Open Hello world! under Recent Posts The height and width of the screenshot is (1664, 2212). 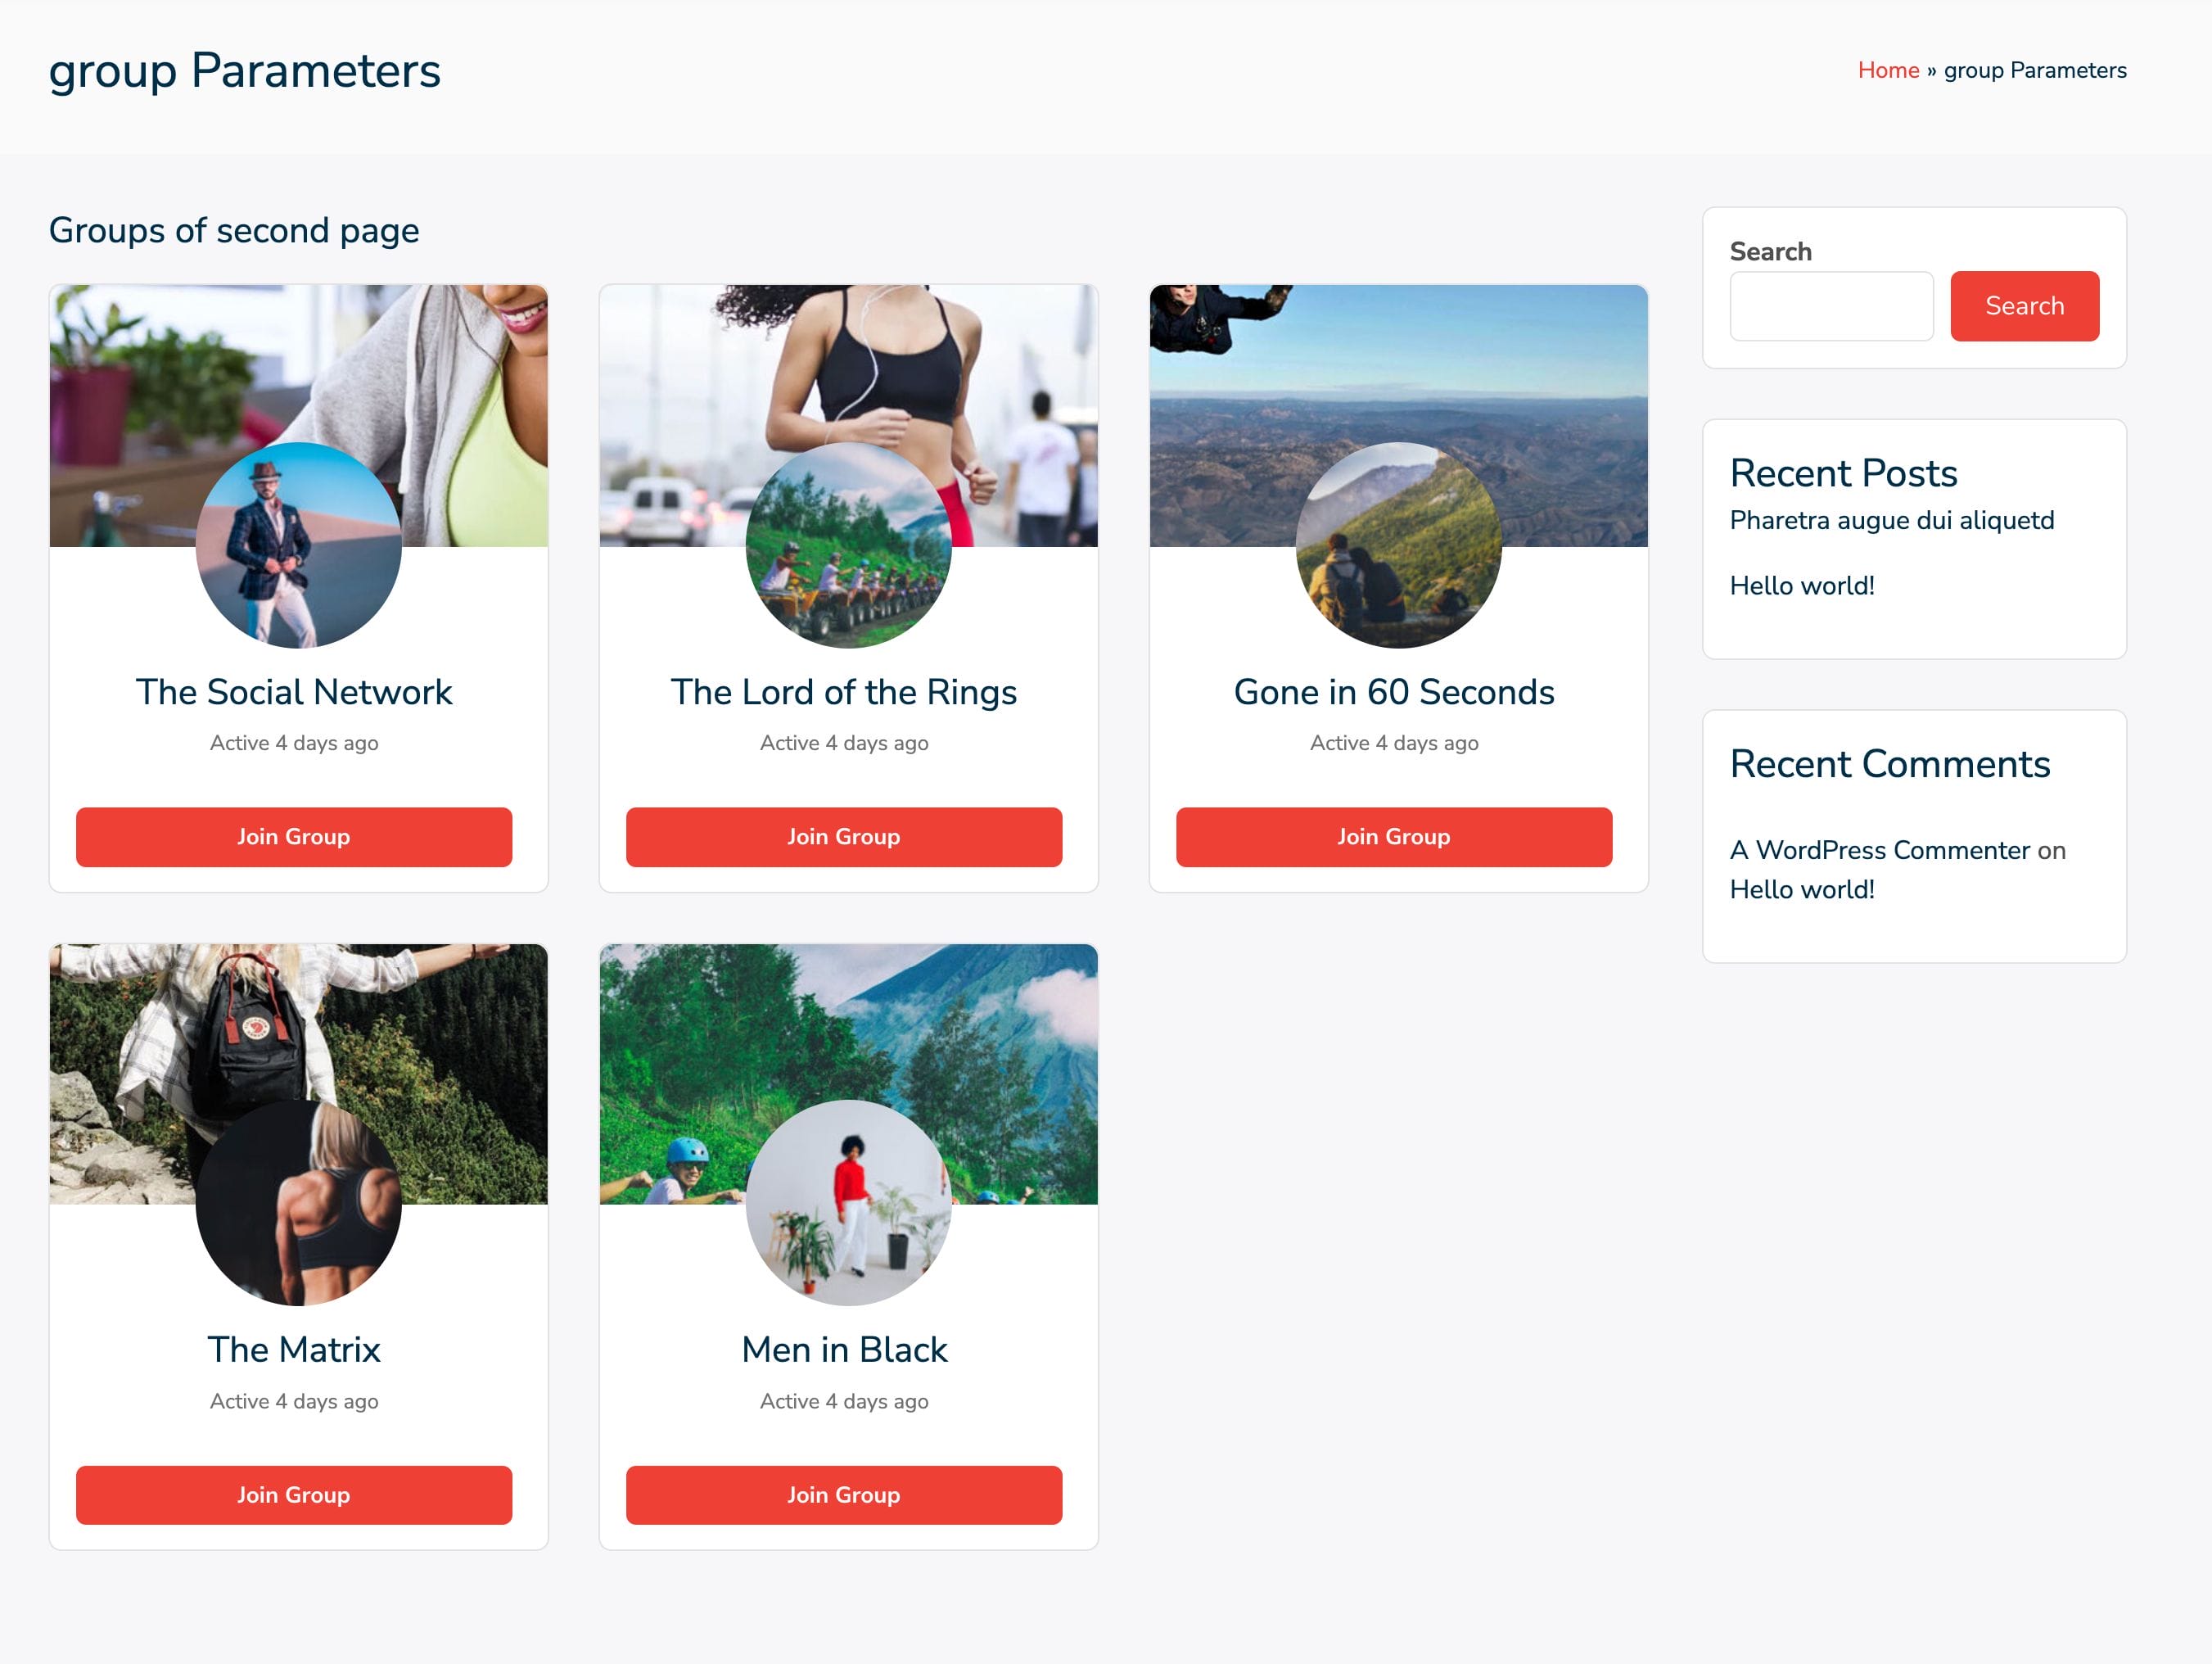pos(1802,585)
